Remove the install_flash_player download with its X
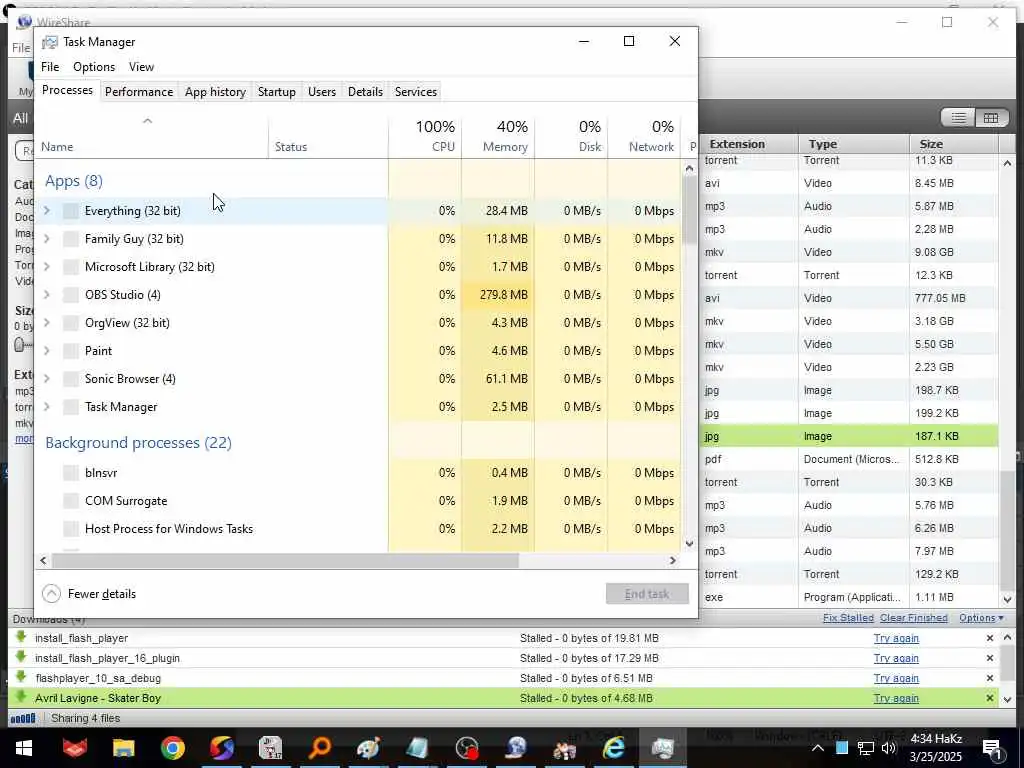This screenshot has height=768, width=1024. pyautogui.click(x=990, y=638)
